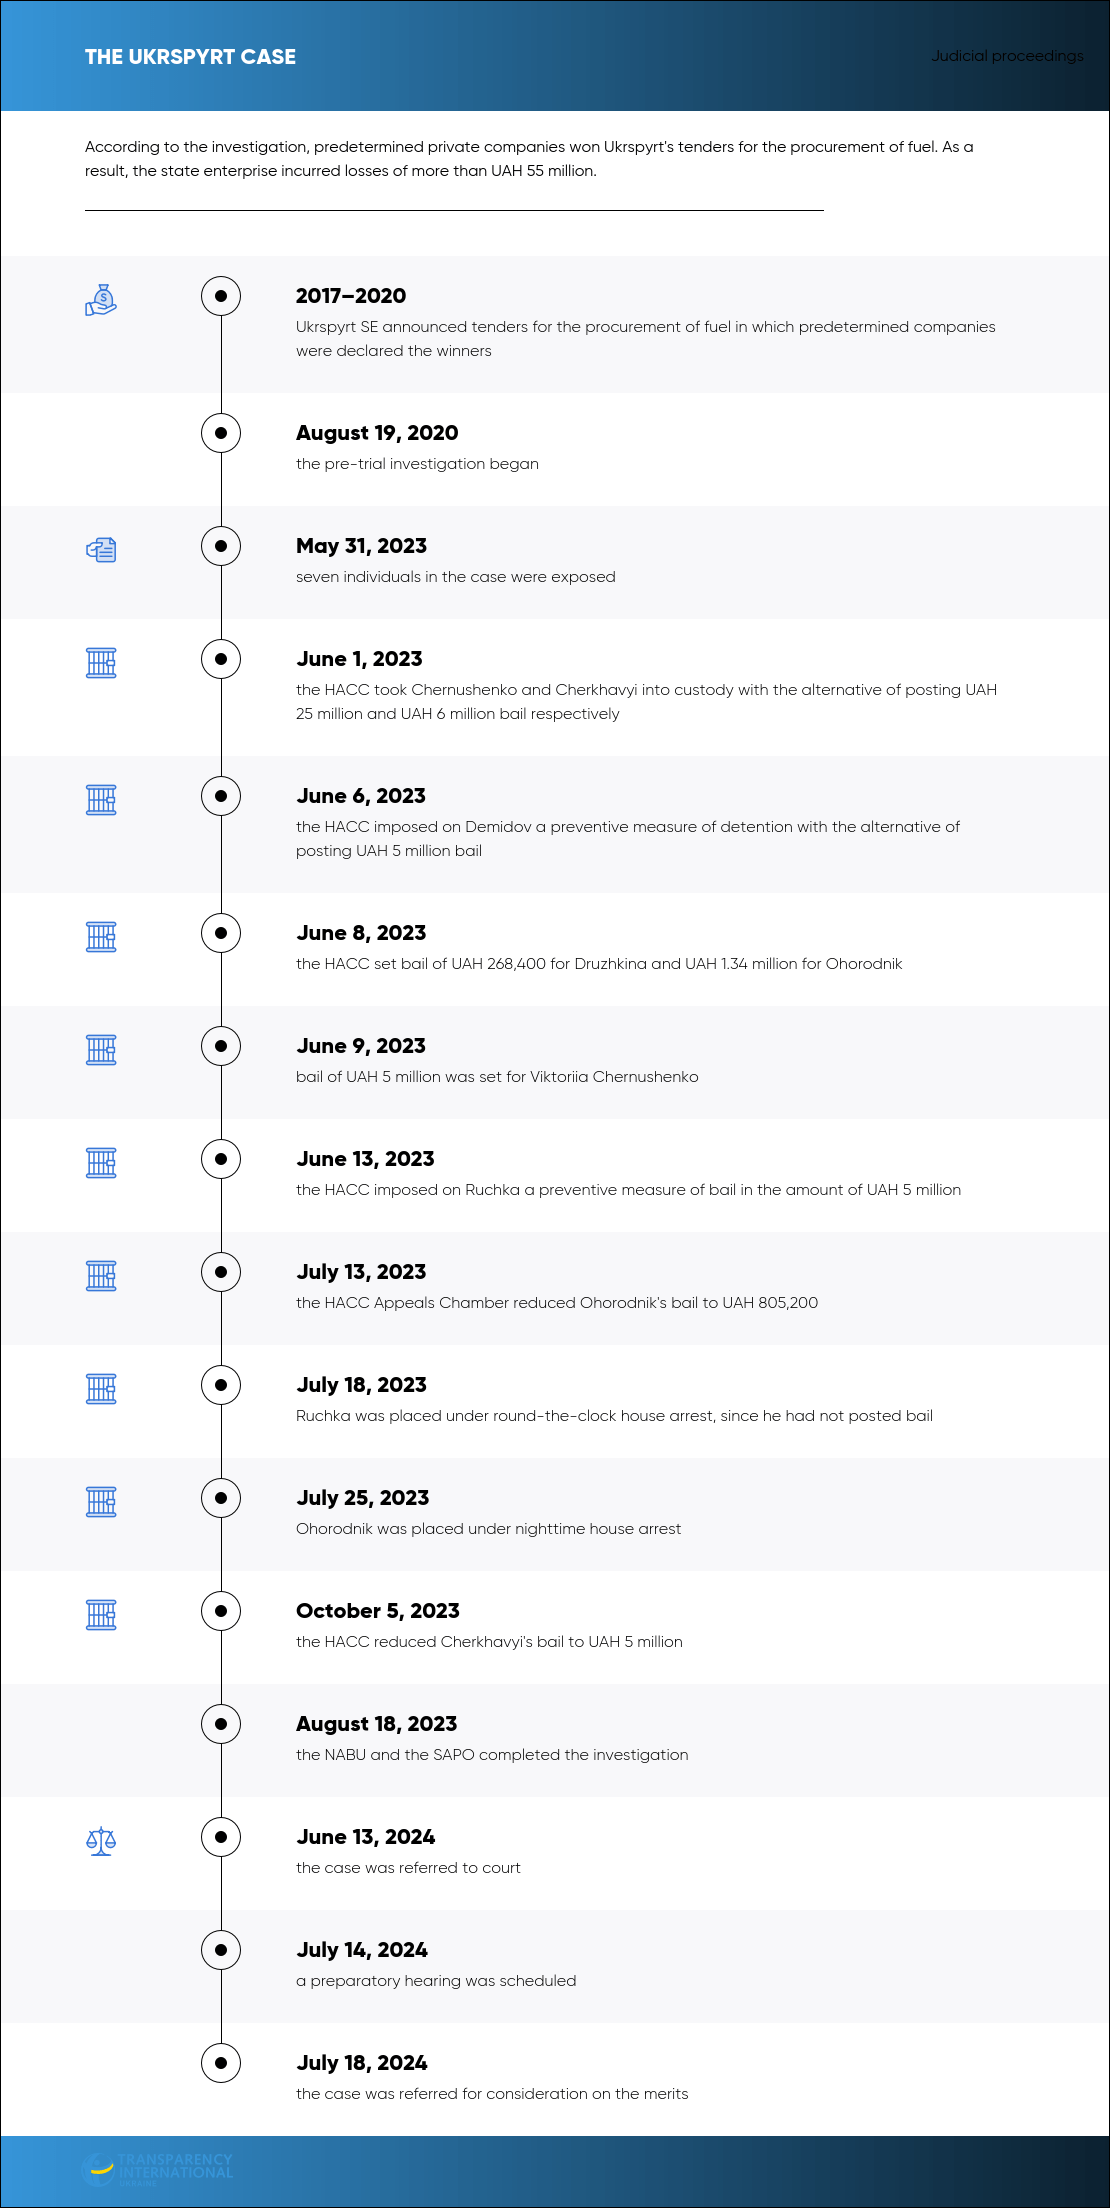The width and height of the screenshot is (1110, 2208).
Task: Select the July 18, 2024 timeline marker
Action: (x=221, y=2063)
